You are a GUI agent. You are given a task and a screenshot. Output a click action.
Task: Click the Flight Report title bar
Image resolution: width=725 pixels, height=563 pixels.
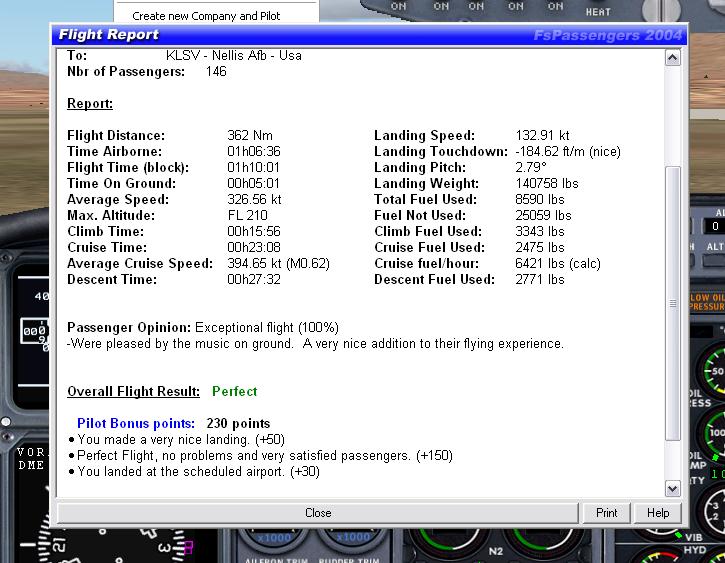tap(300, 35)
